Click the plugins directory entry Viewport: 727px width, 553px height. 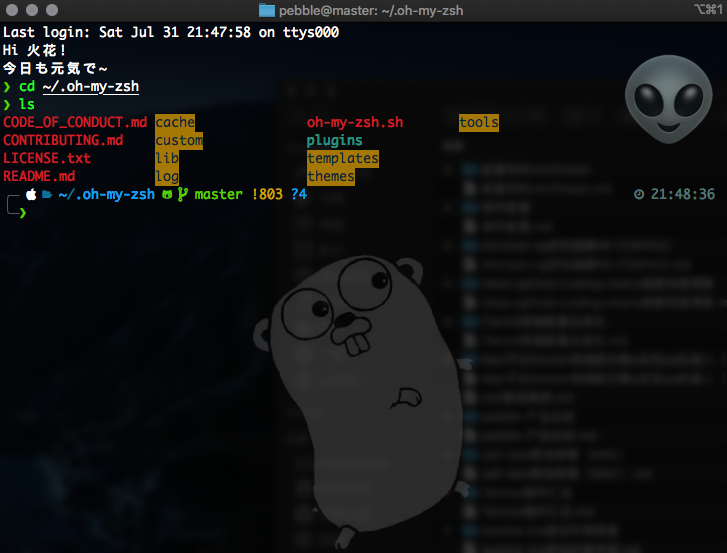334,140
